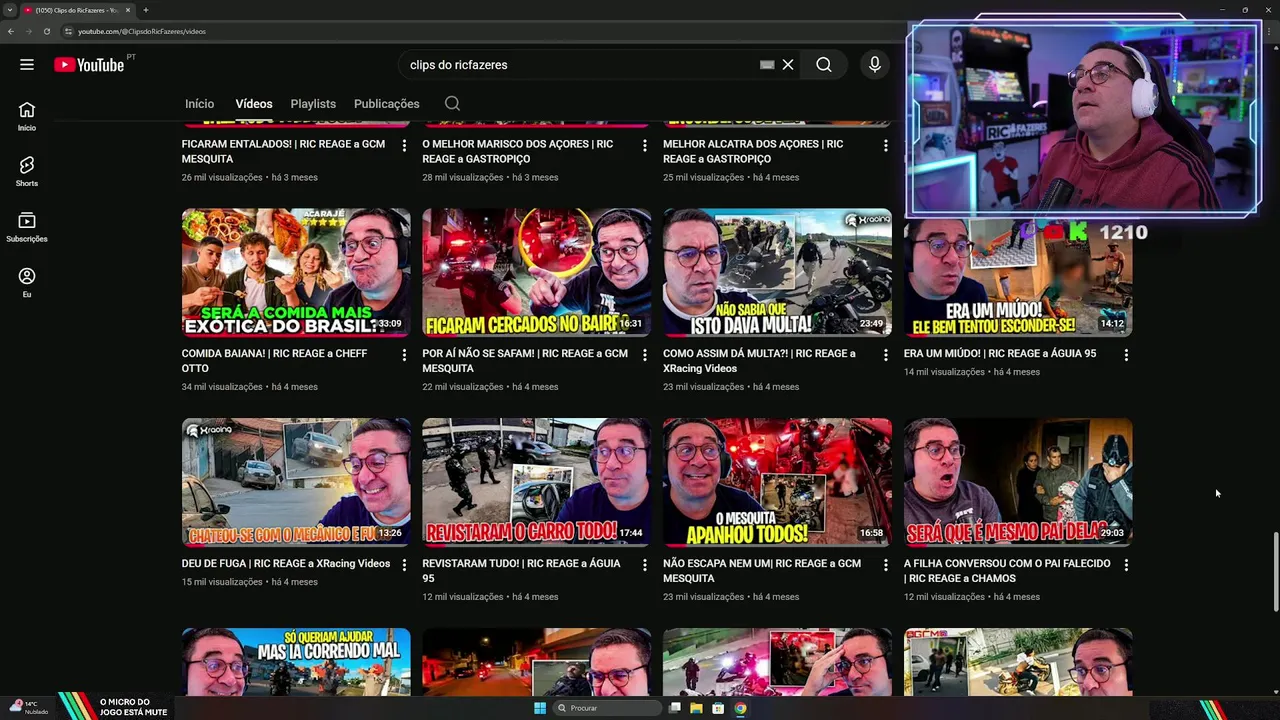Open COMIDA BAIANA video title link
This screenshot has width=1280, height=720.
(x=274, y=361)
